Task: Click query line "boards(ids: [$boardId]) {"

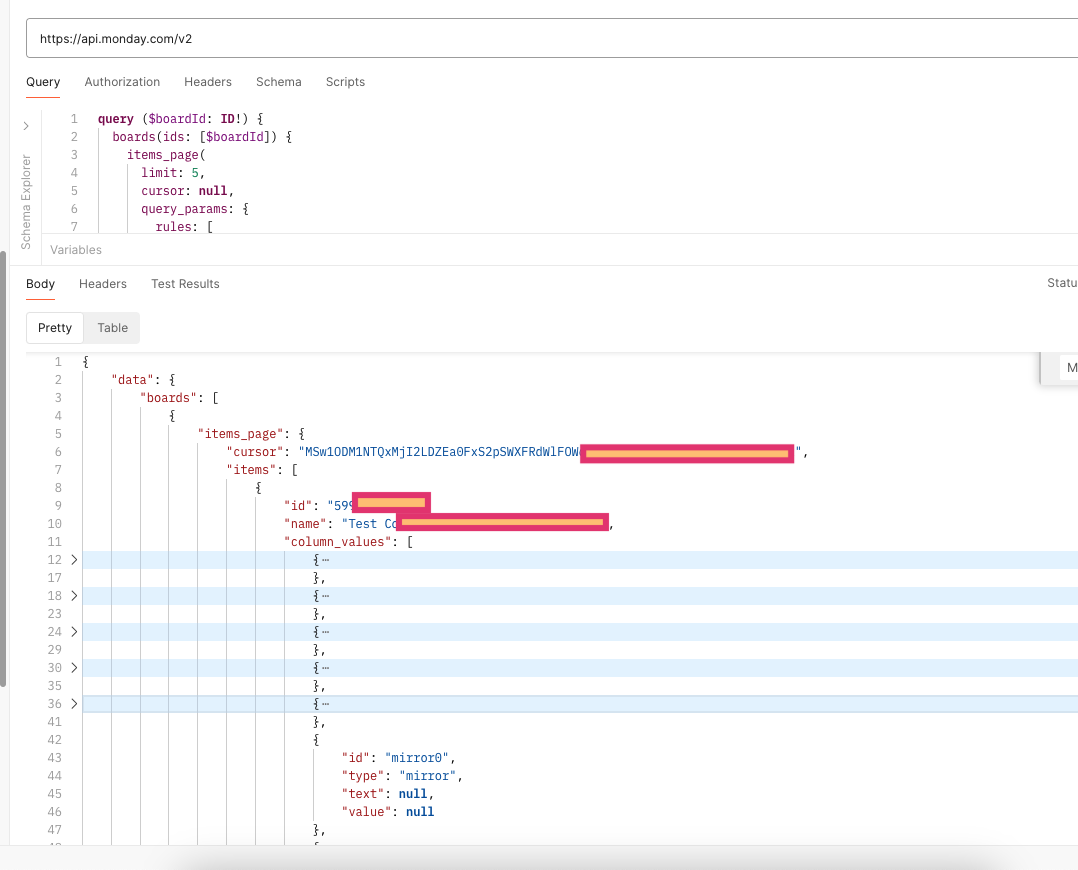Action: coord(202,137)
